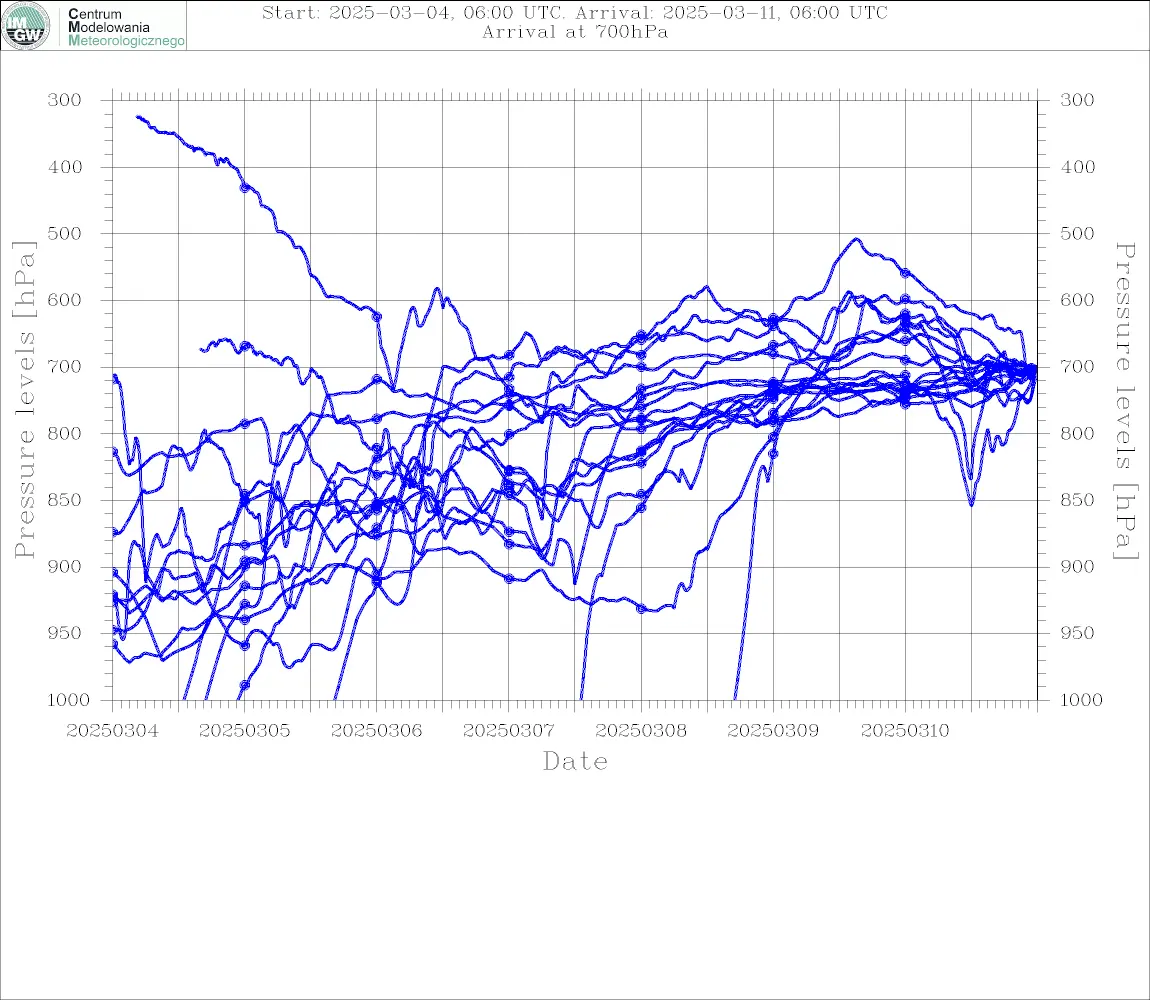This screenshot has height=1000, width=1150.
Task: Click right axis value '400'
Action: 1077,167
